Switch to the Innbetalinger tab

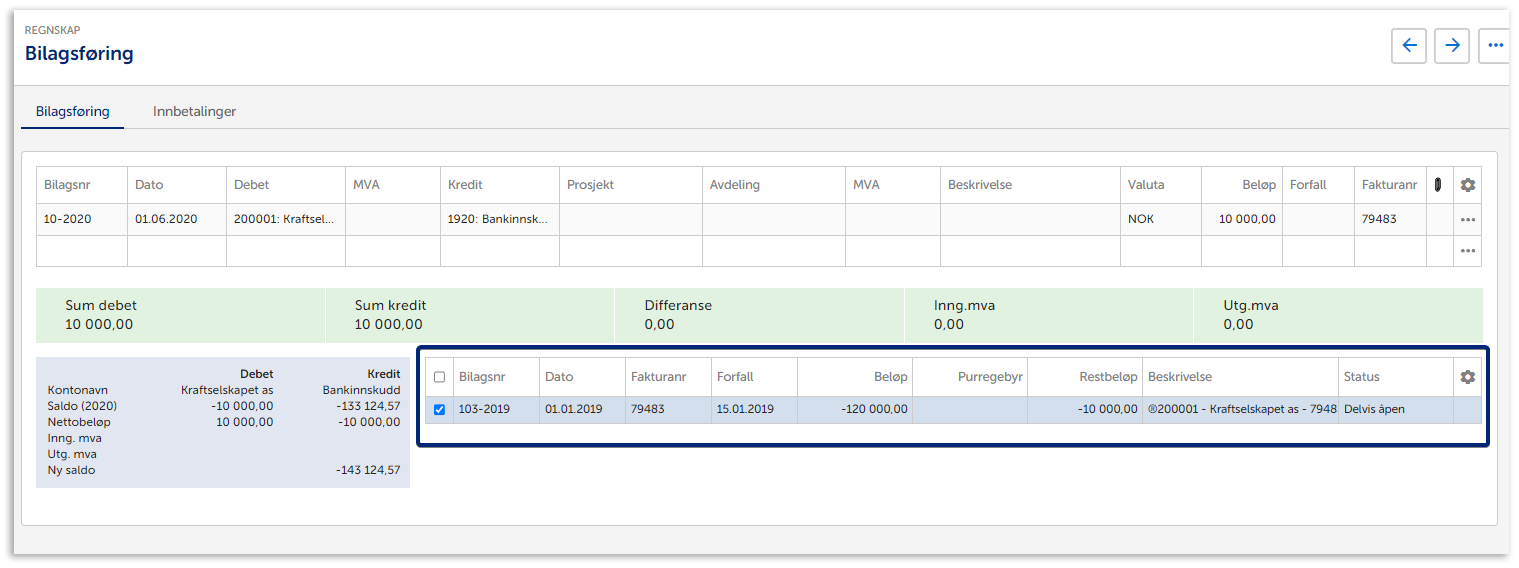coord(194,112)
